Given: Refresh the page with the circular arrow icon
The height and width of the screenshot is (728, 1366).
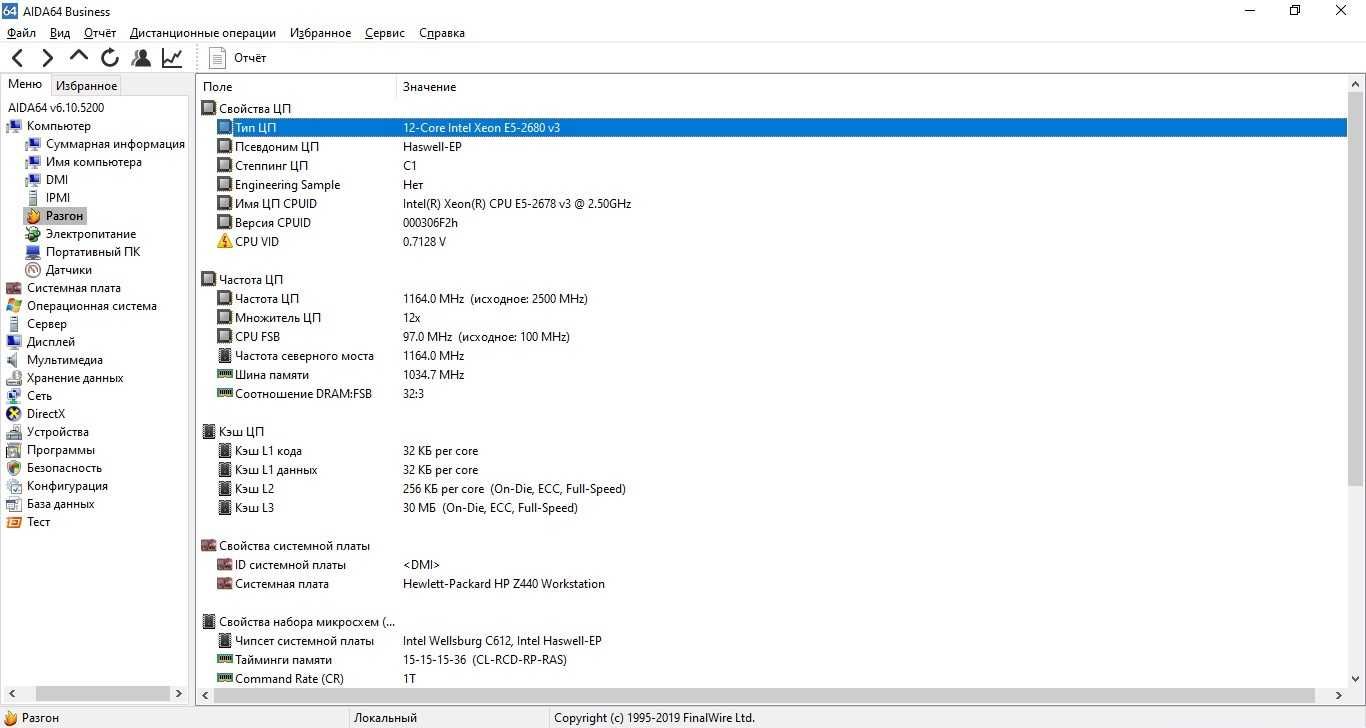Looking at the screenshot, I should tap(110, 58).
